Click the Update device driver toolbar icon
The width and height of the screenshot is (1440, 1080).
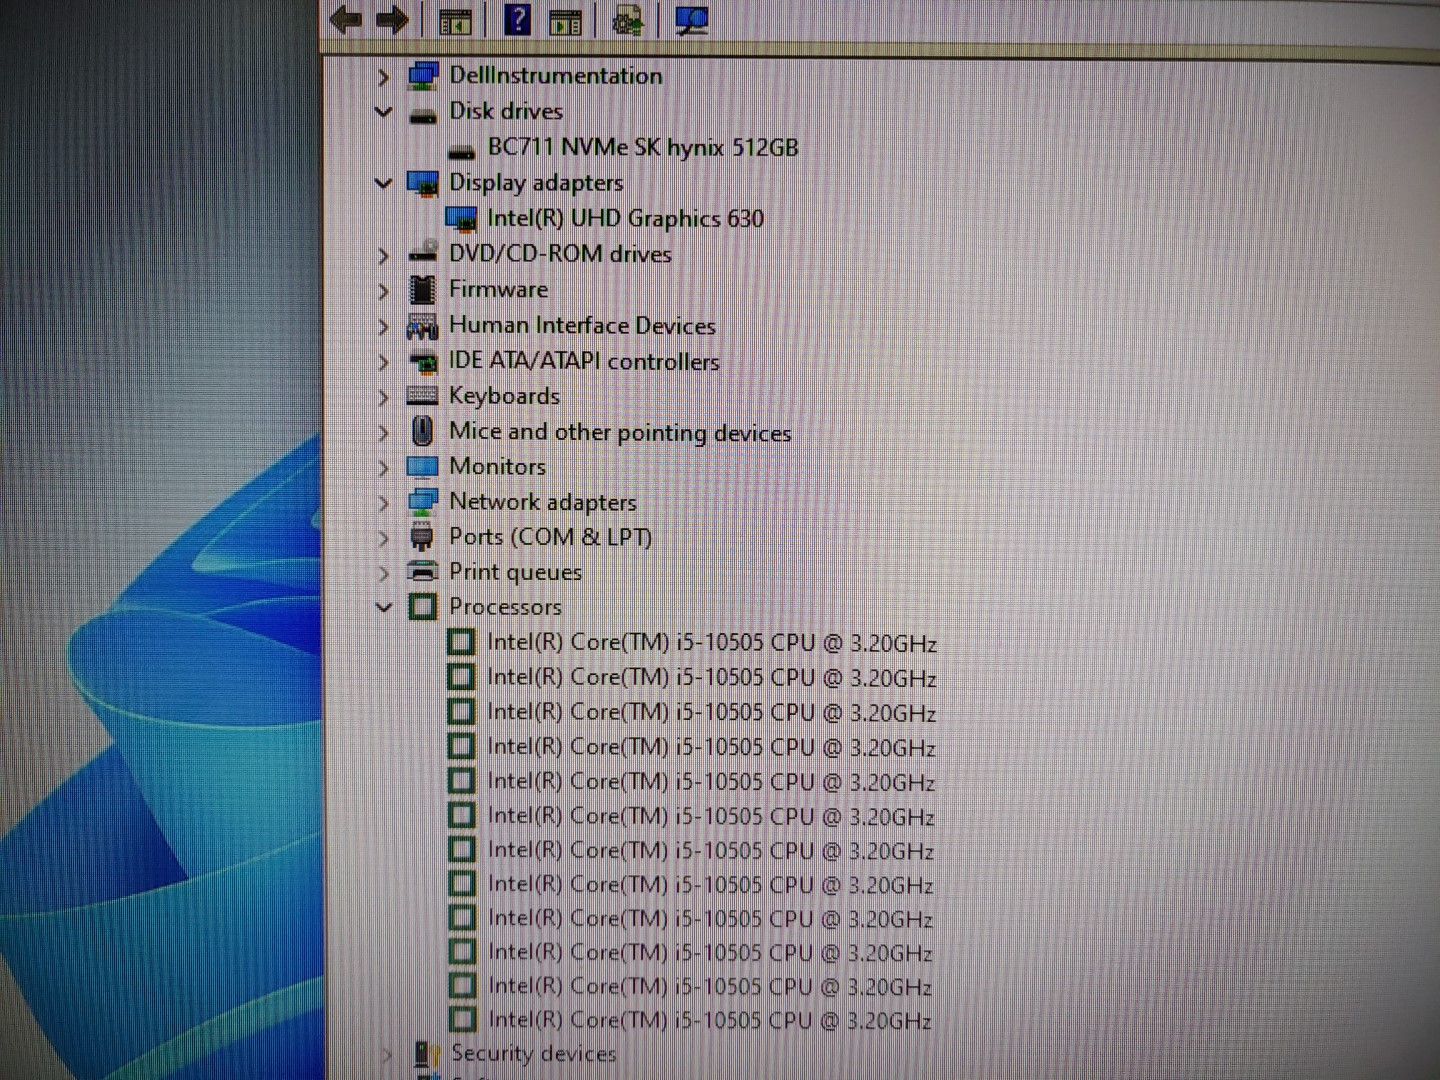pos(627,20)
